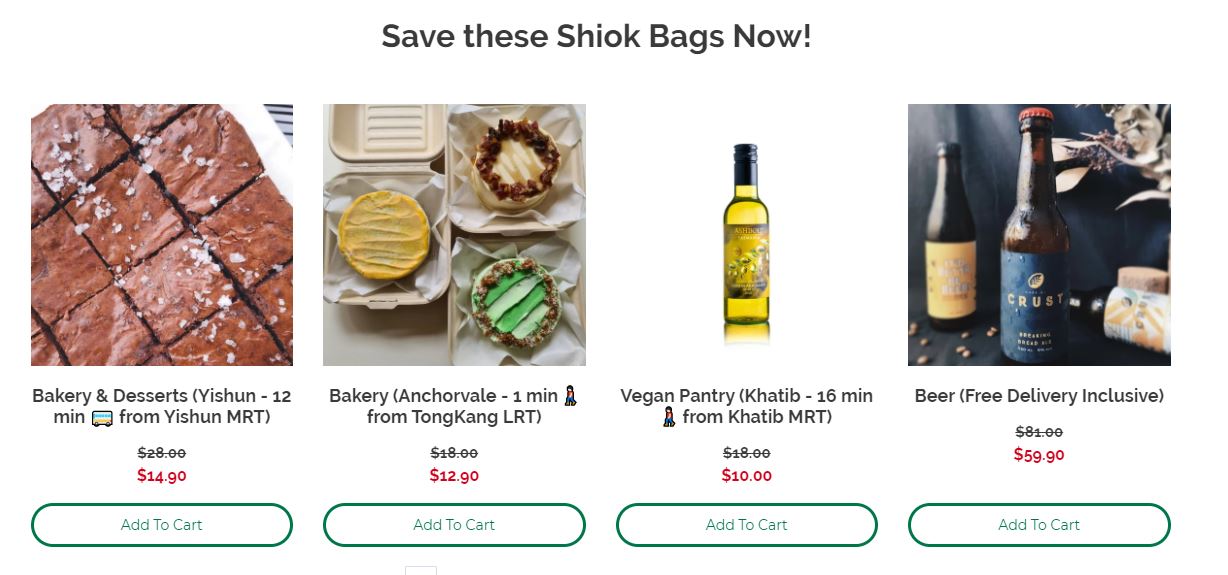Click the bus emoji in Yishun listing
Image resolution: width=1228 pixels, height=575 pixels.
pyautogui.click(x=103, y=418)
